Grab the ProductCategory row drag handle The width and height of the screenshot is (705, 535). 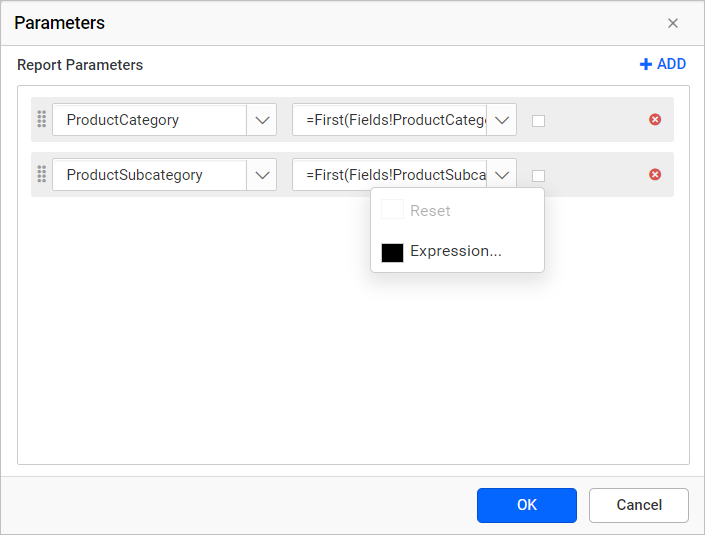[41, 119]
